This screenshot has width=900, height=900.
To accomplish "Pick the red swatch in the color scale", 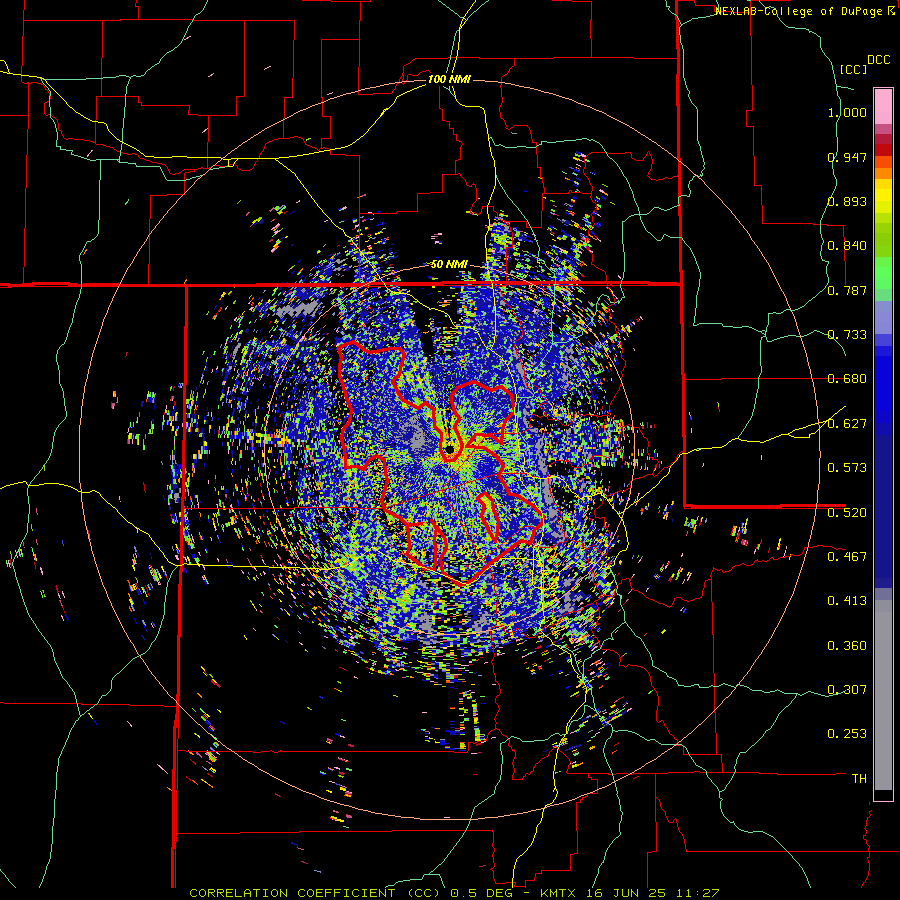I will (883, 150).
